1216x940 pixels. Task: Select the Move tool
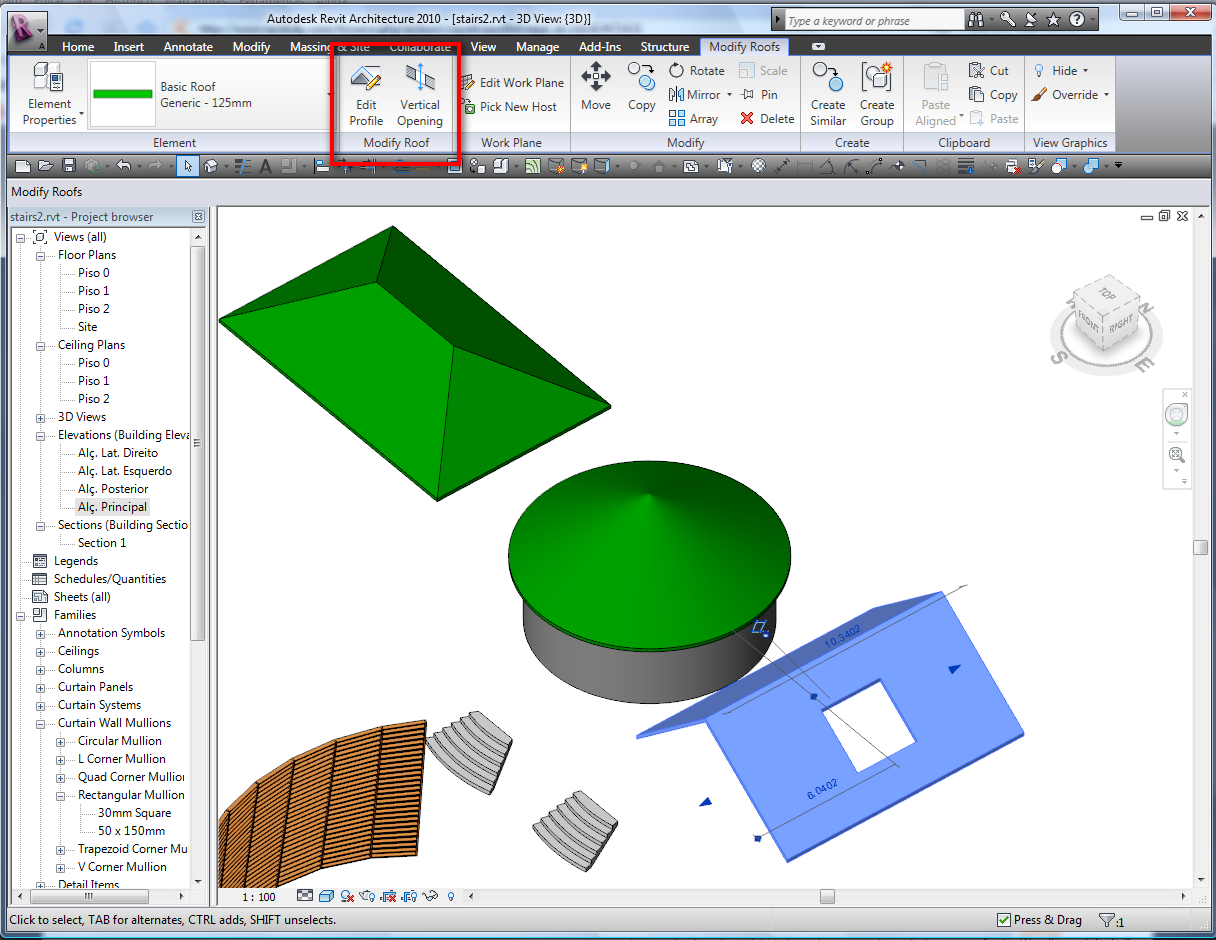tap(596, 85)
